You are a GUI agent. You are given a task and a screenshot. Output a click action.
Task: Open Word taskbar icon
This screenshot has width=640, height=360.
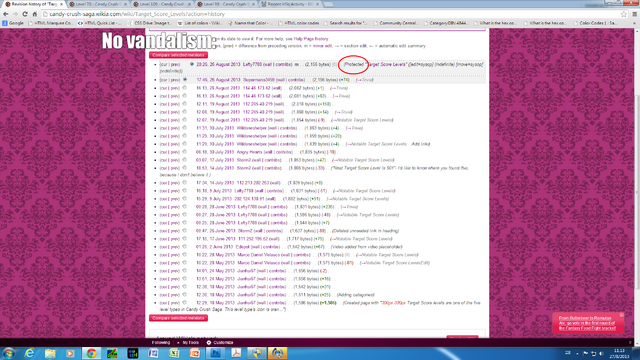click(x=153, y=353)
